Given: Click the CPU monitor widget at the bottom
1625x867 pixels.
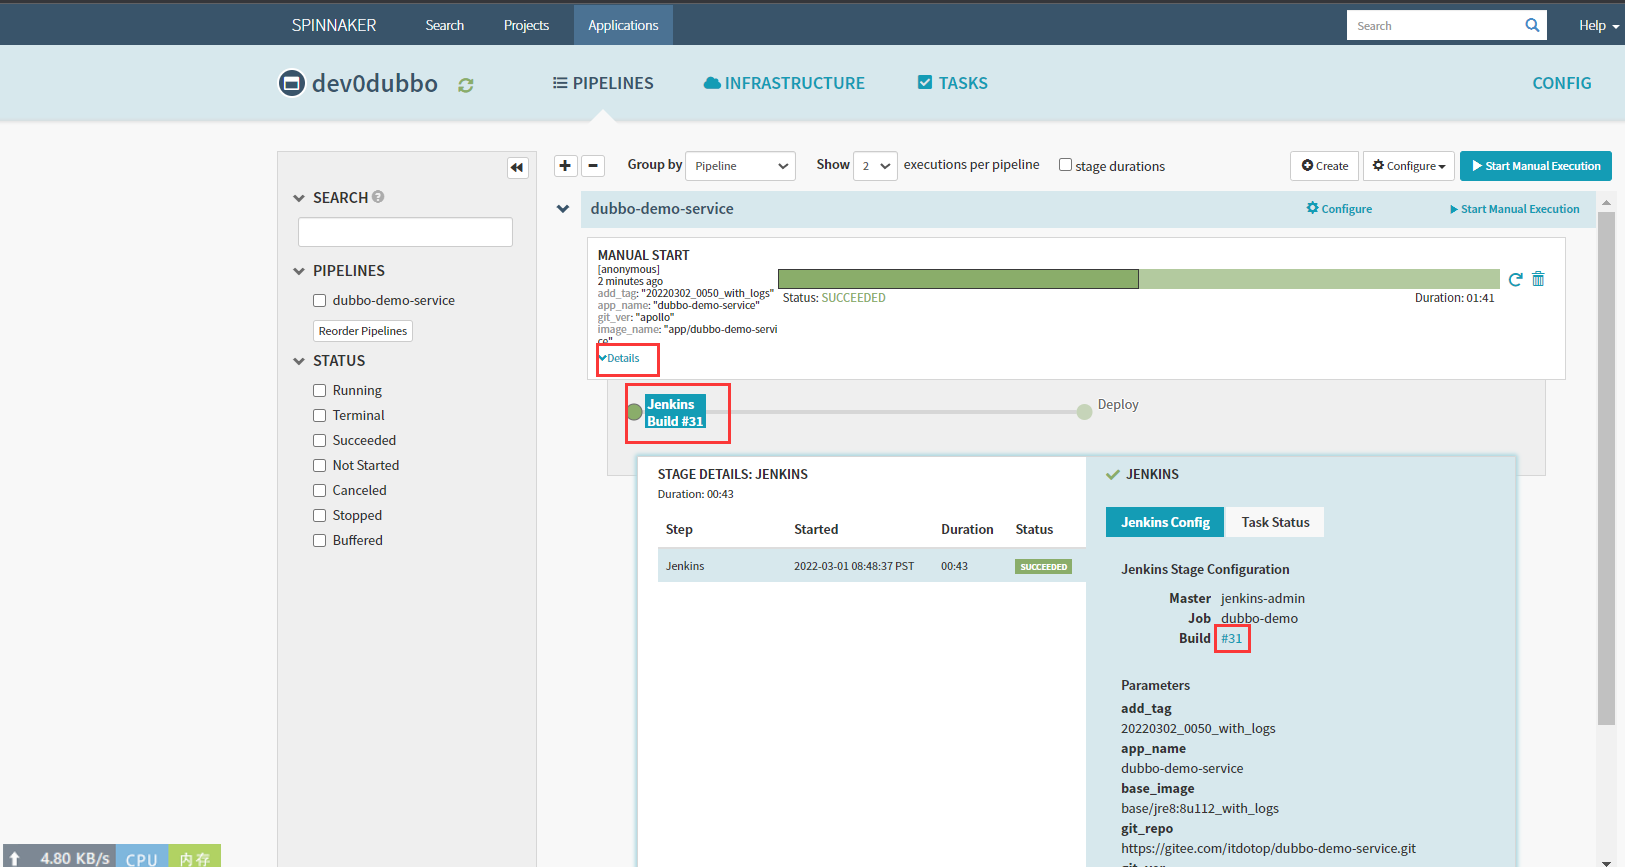Looking at the screenshot, I should click(141, 857).
